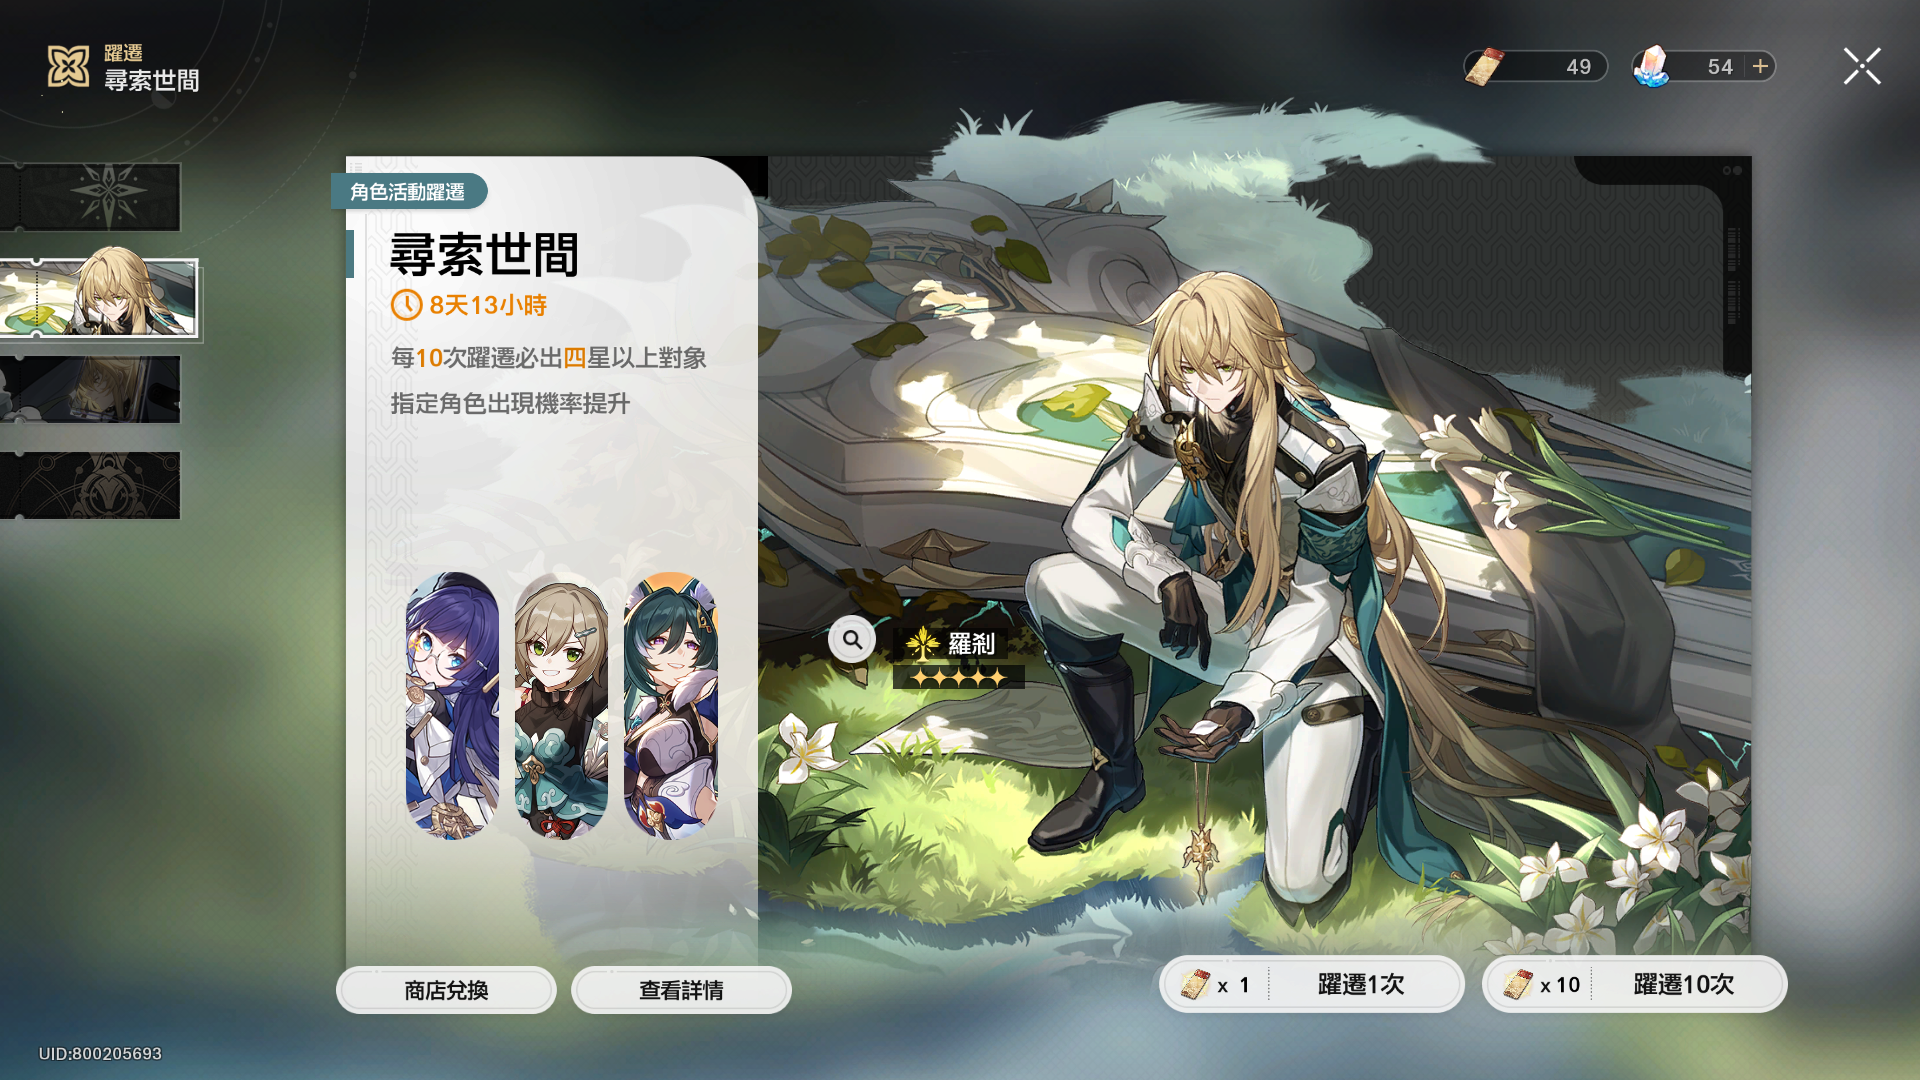Click the purple-haired character portrait
The width and height of the screenshot is (1920, 1080).
[452, 705]
